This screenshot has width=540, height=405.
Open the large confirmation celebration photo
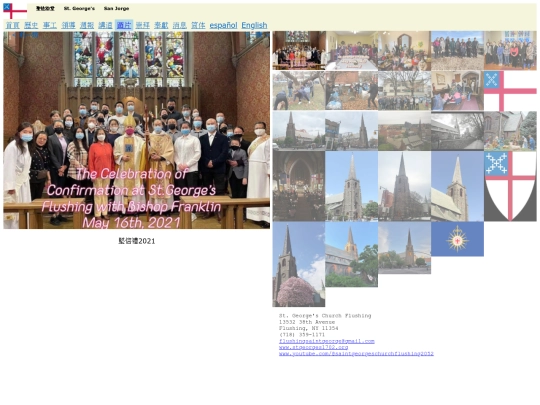pyautogui.click(x=137, y=130)
